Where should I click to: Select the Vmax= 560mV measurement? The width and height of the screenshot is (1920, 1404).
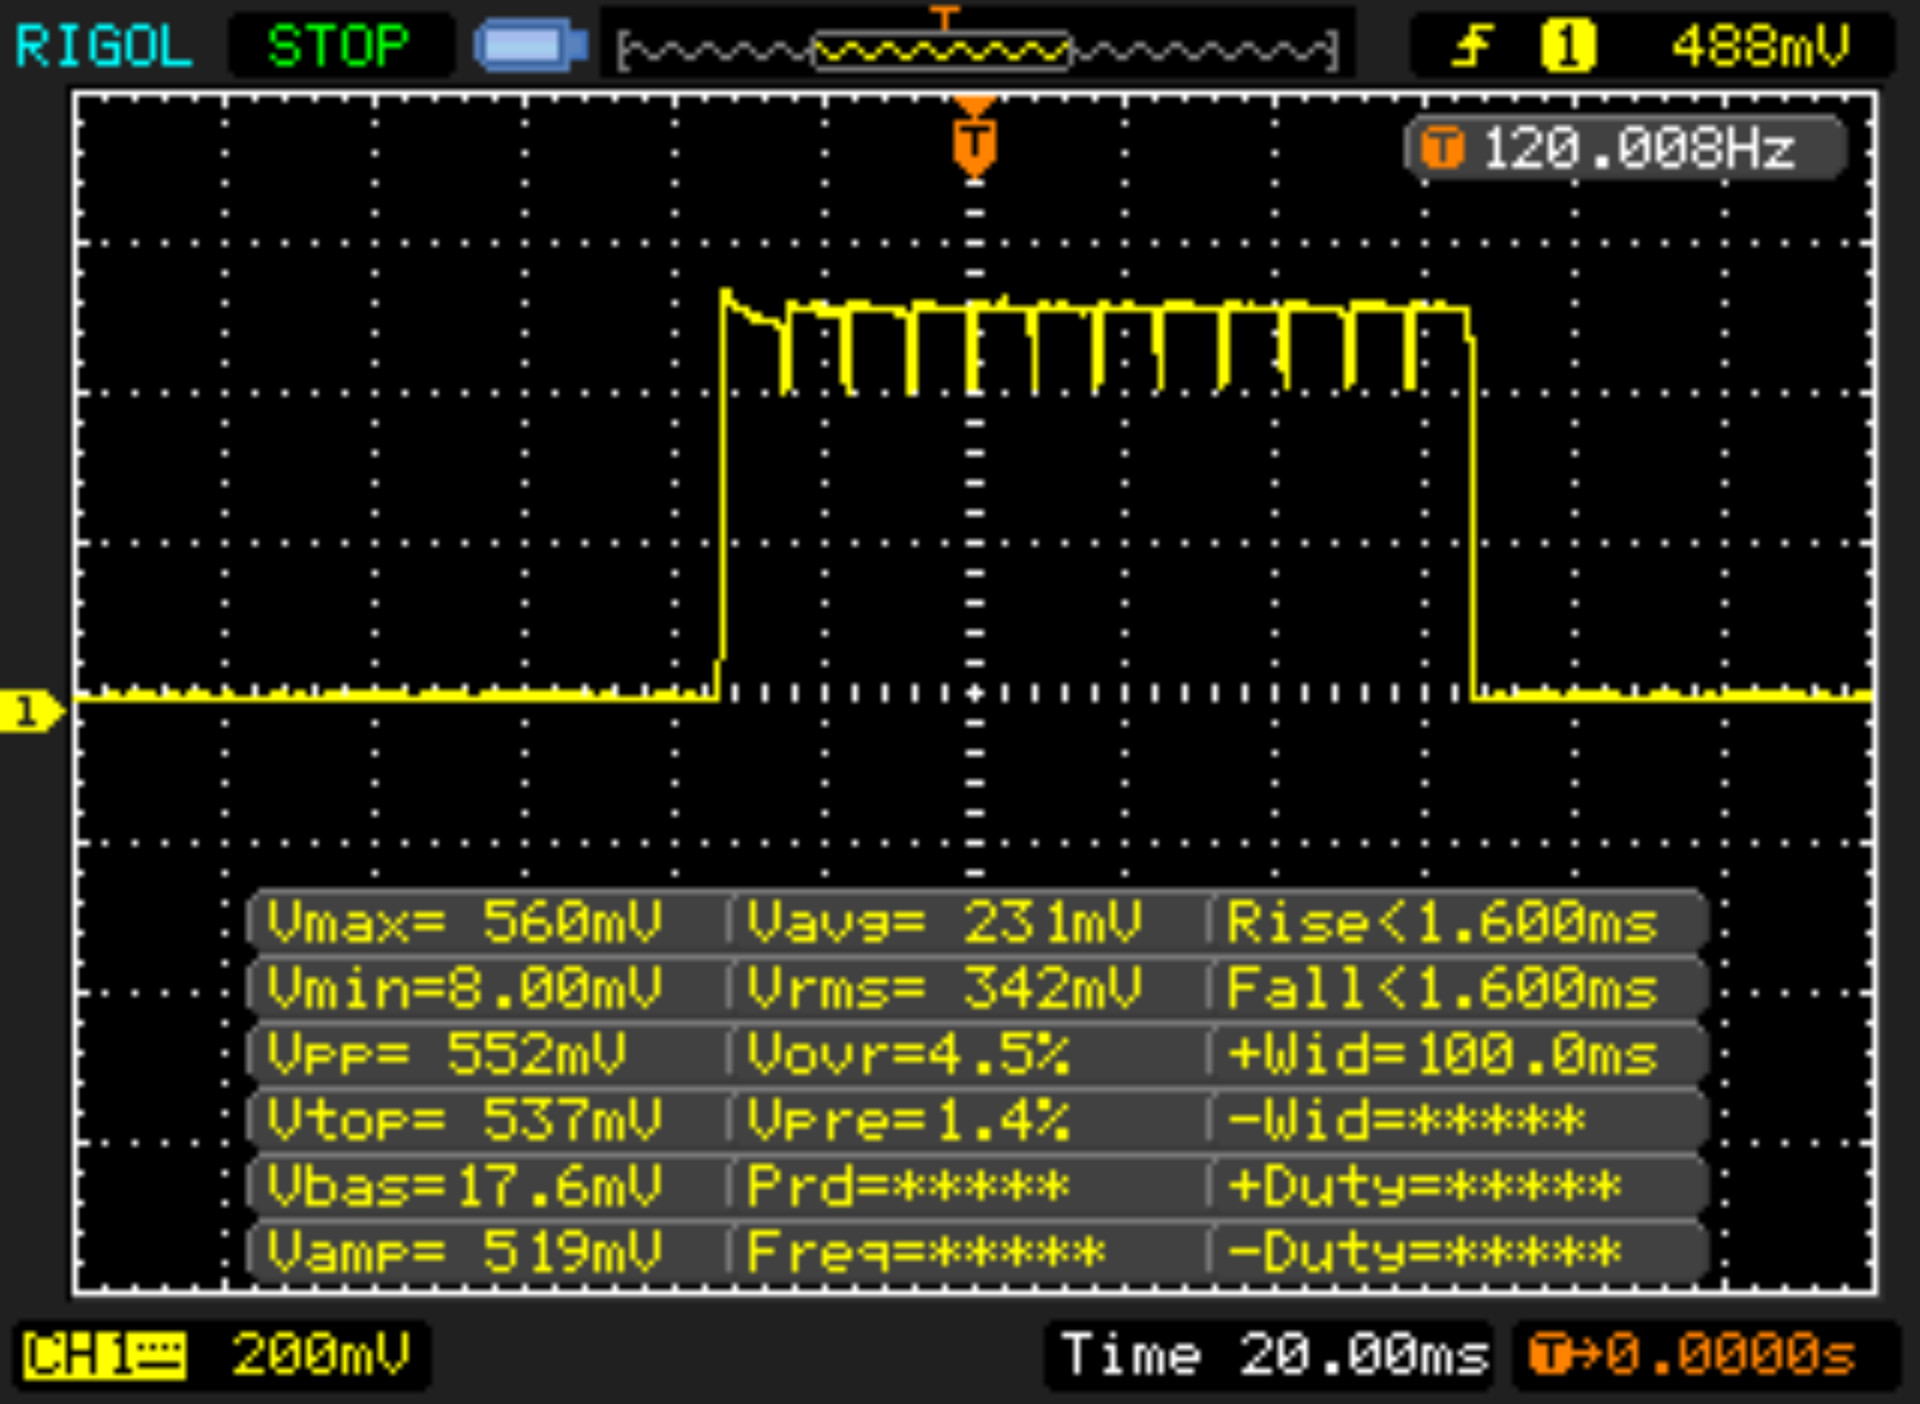point(465,922)
